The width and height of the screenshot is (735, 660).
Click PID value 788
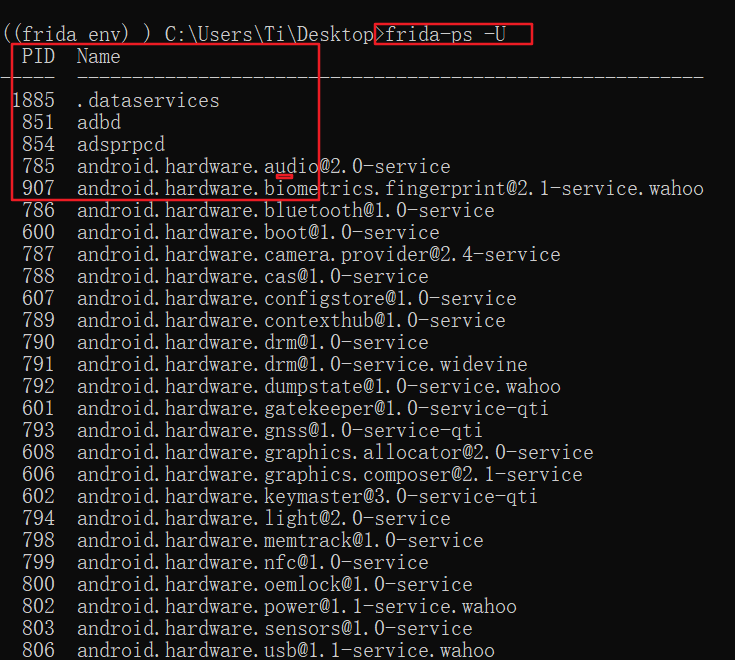38,277
